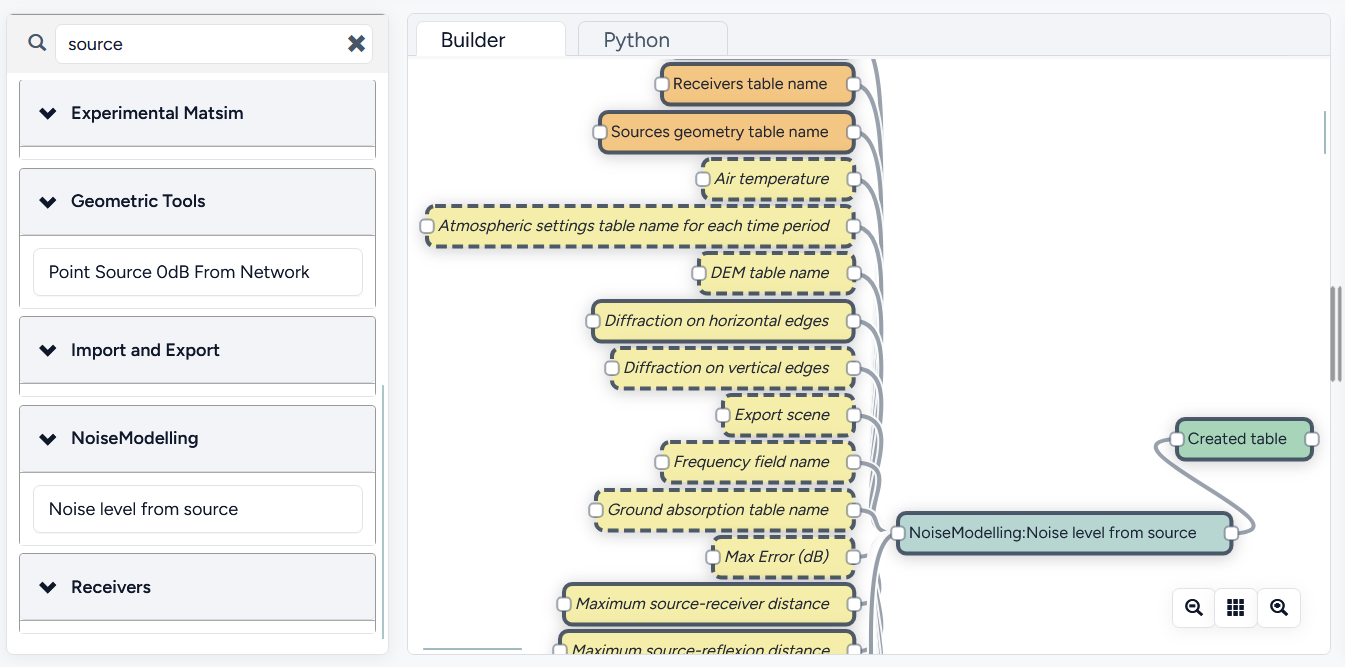Screen dimensions: 1345x667
Task: Click input port of Air temperature node
Action: point(703,180)
